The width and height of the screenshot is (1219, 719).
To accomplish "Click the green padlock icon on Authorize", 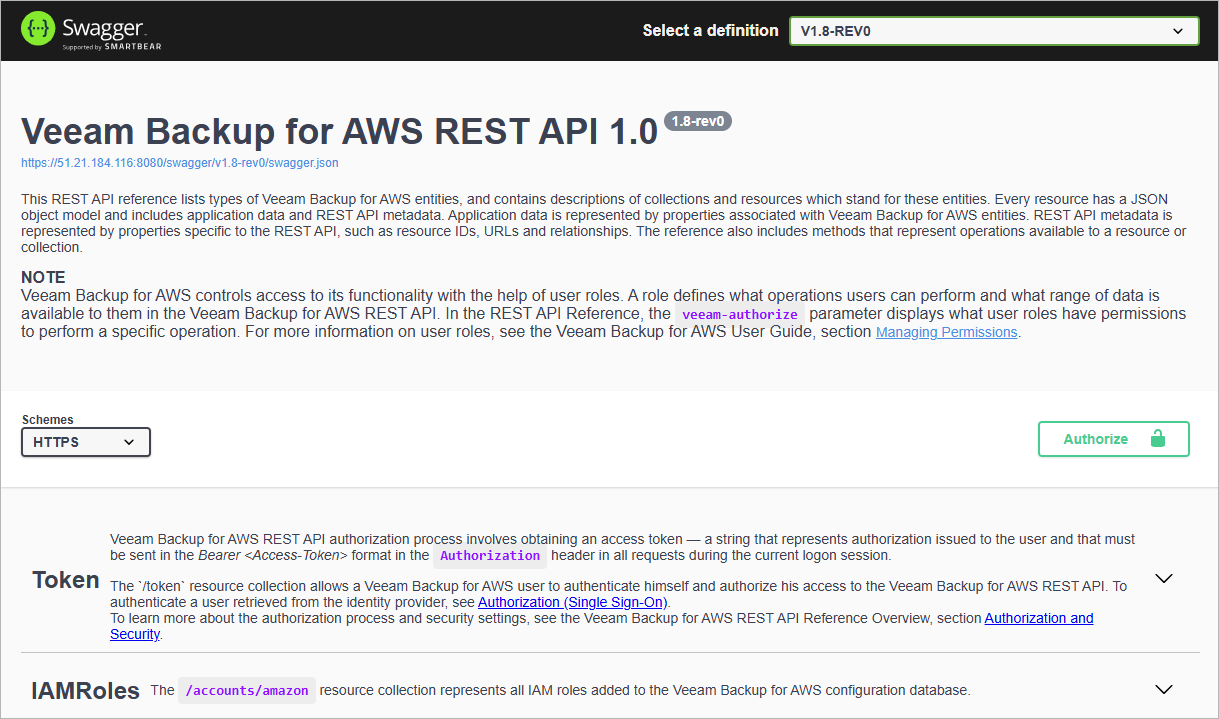I will point(1158,438).
